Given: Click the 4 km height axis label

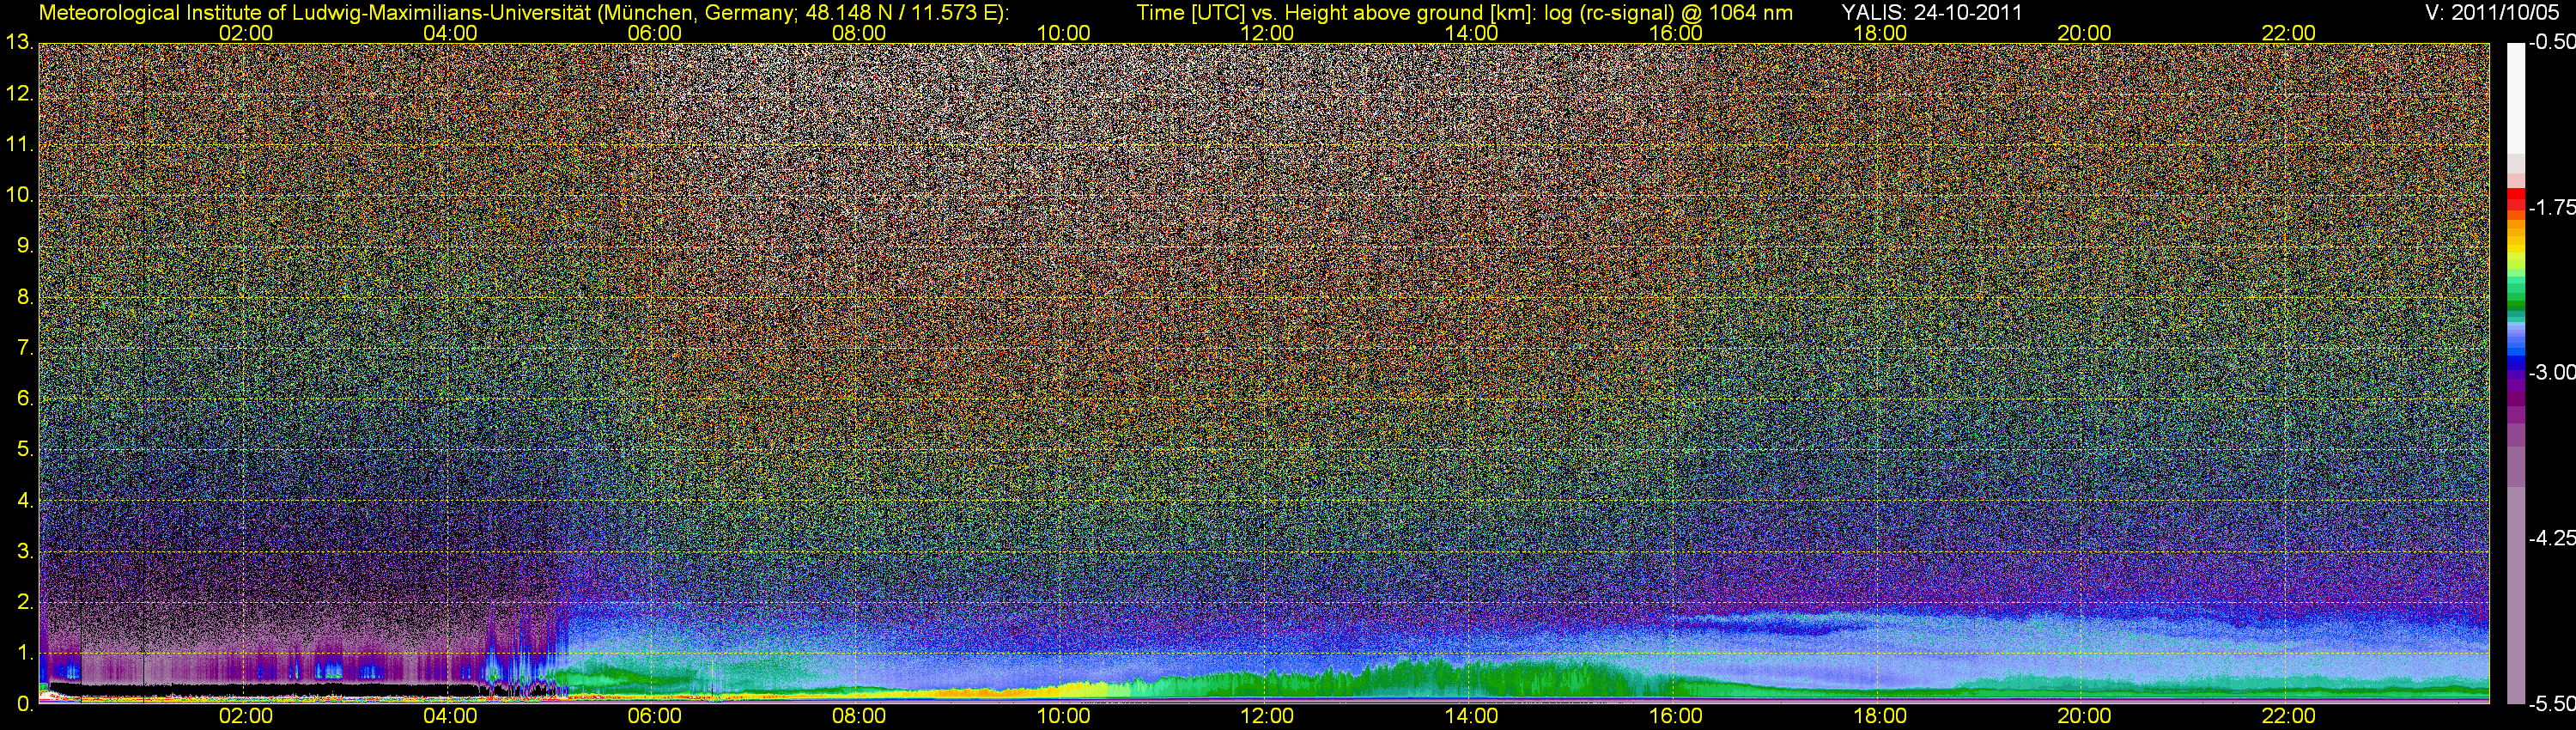Looking at the screenshot, I should click(25, 501).
